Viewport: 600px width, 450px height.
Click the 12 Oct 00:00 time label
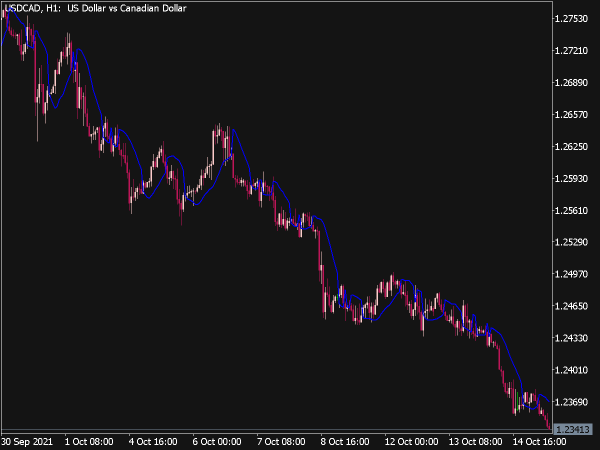(411, 442)
